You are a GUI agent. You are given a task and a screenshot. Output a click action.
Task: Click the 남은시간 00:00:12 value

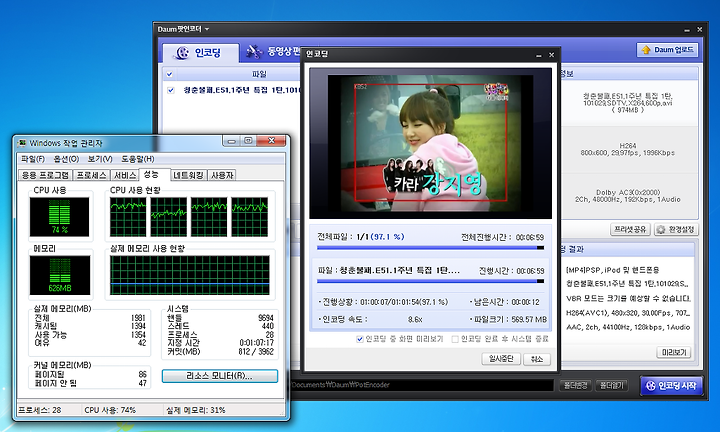pos(525,302)
